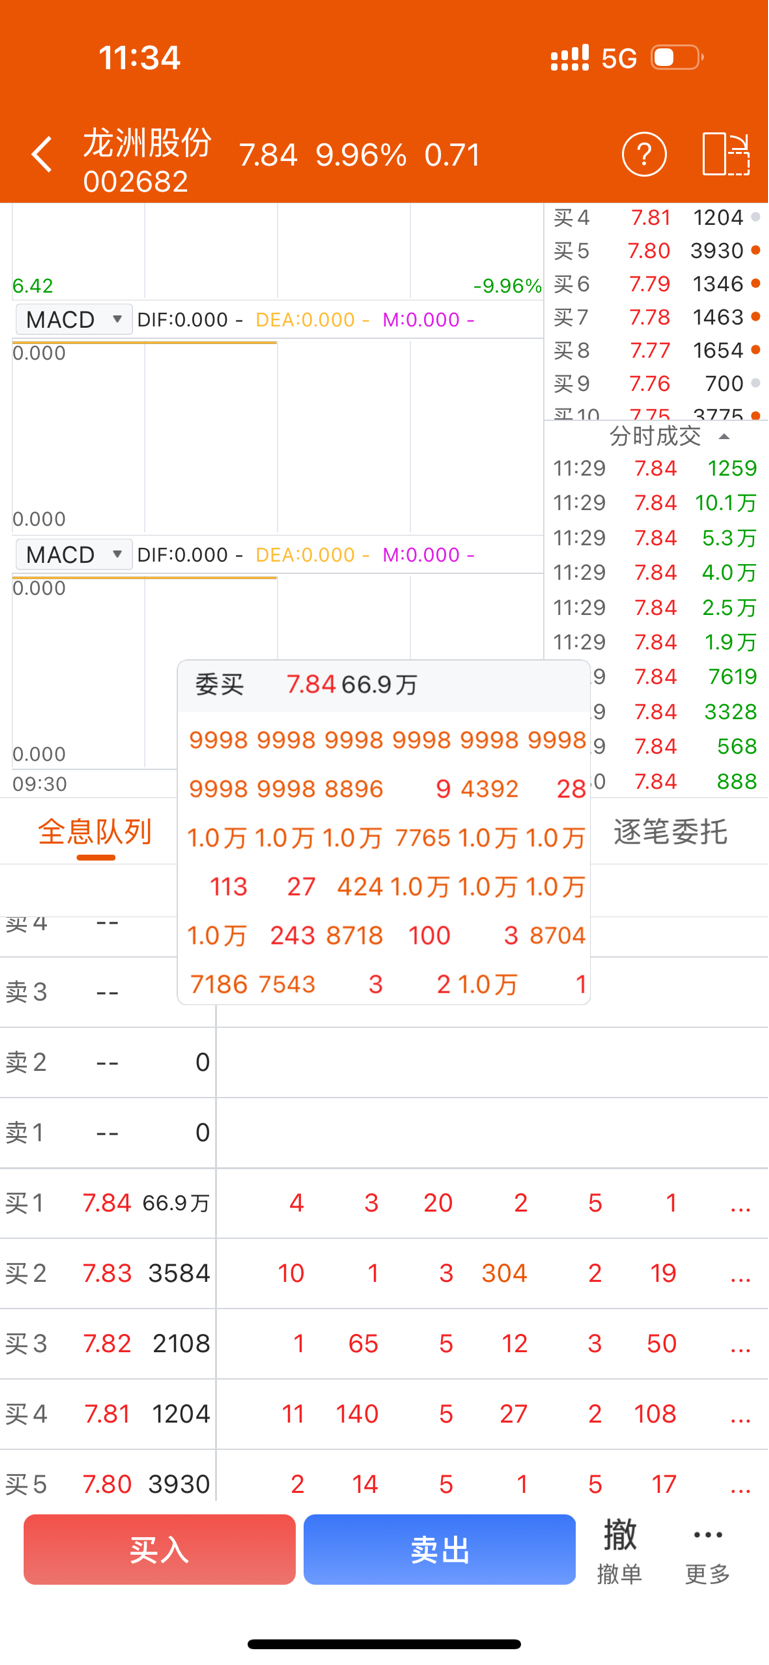
Task: Tap order 304 in 买2 queue
Action: [504, 1273]
